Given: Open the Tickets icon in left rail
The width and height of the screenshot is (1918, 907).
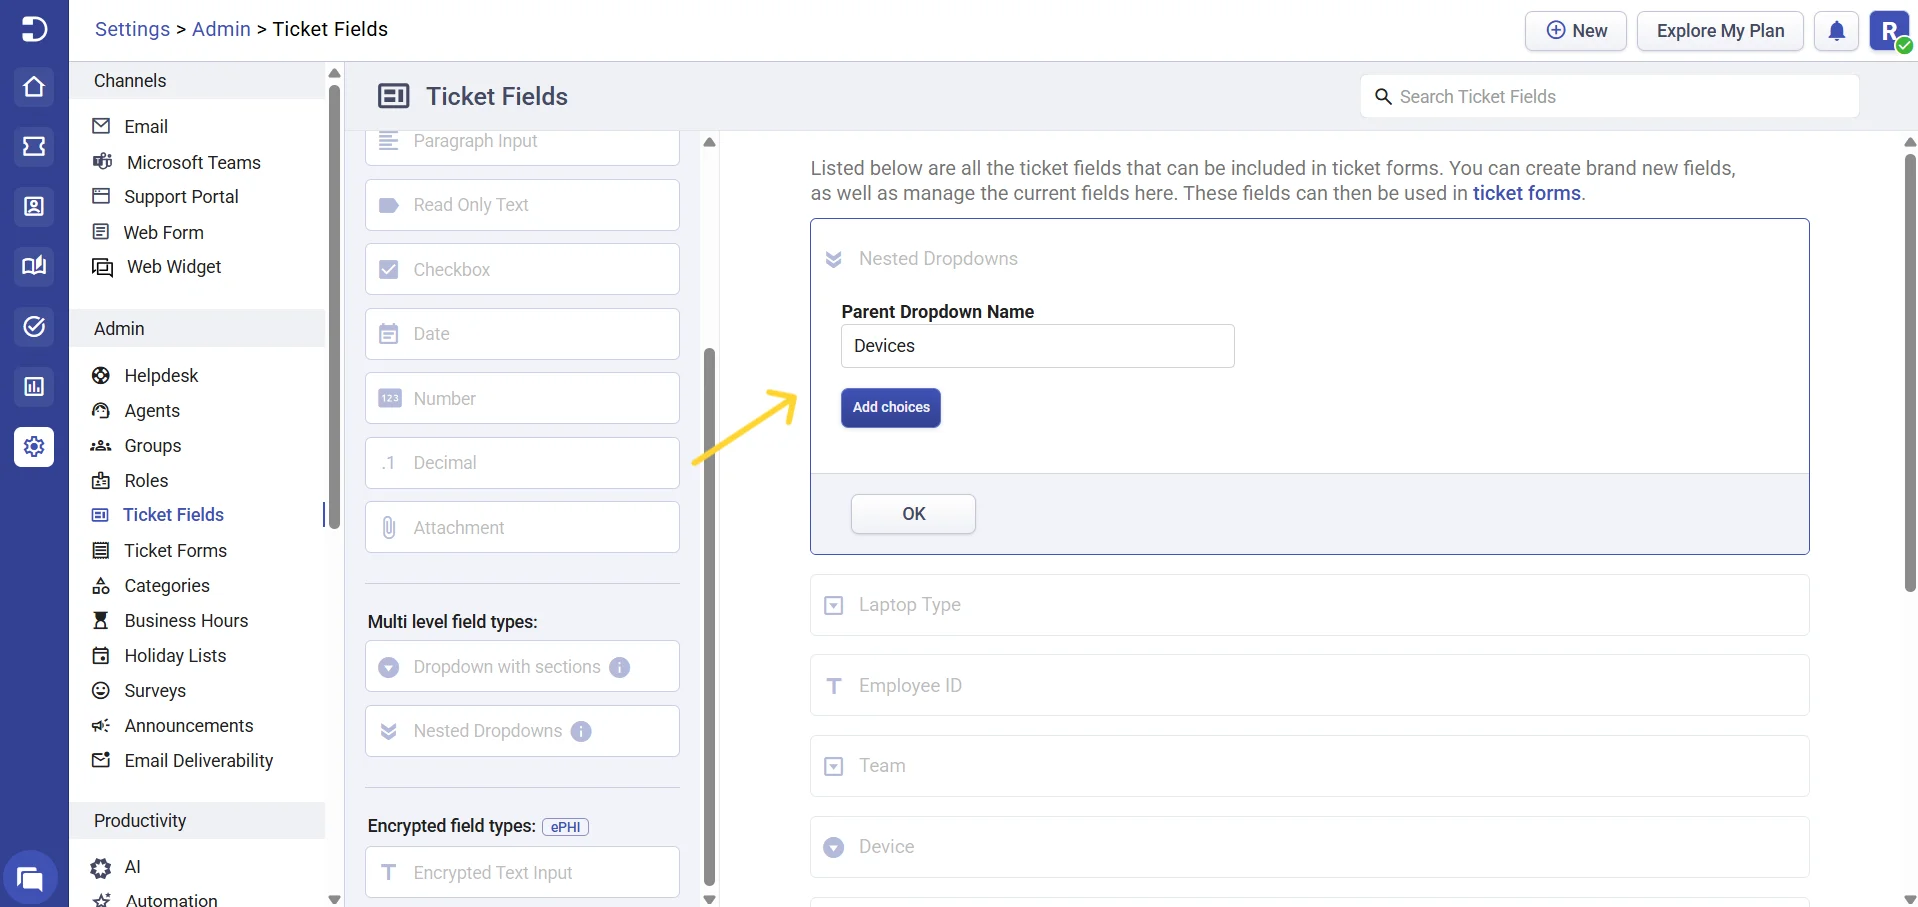Looking at the screenshot, I should point(34,147).
